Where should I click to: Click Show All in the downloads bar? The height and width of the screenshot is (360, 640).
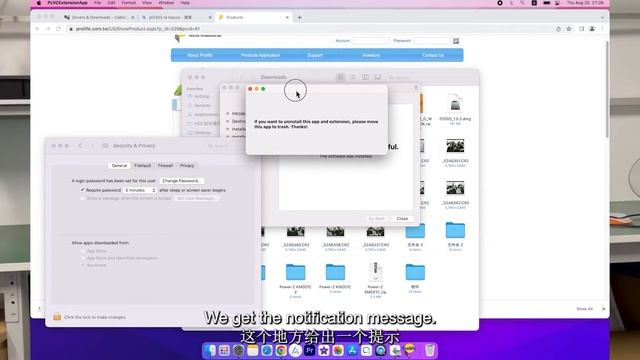[584, 309]
